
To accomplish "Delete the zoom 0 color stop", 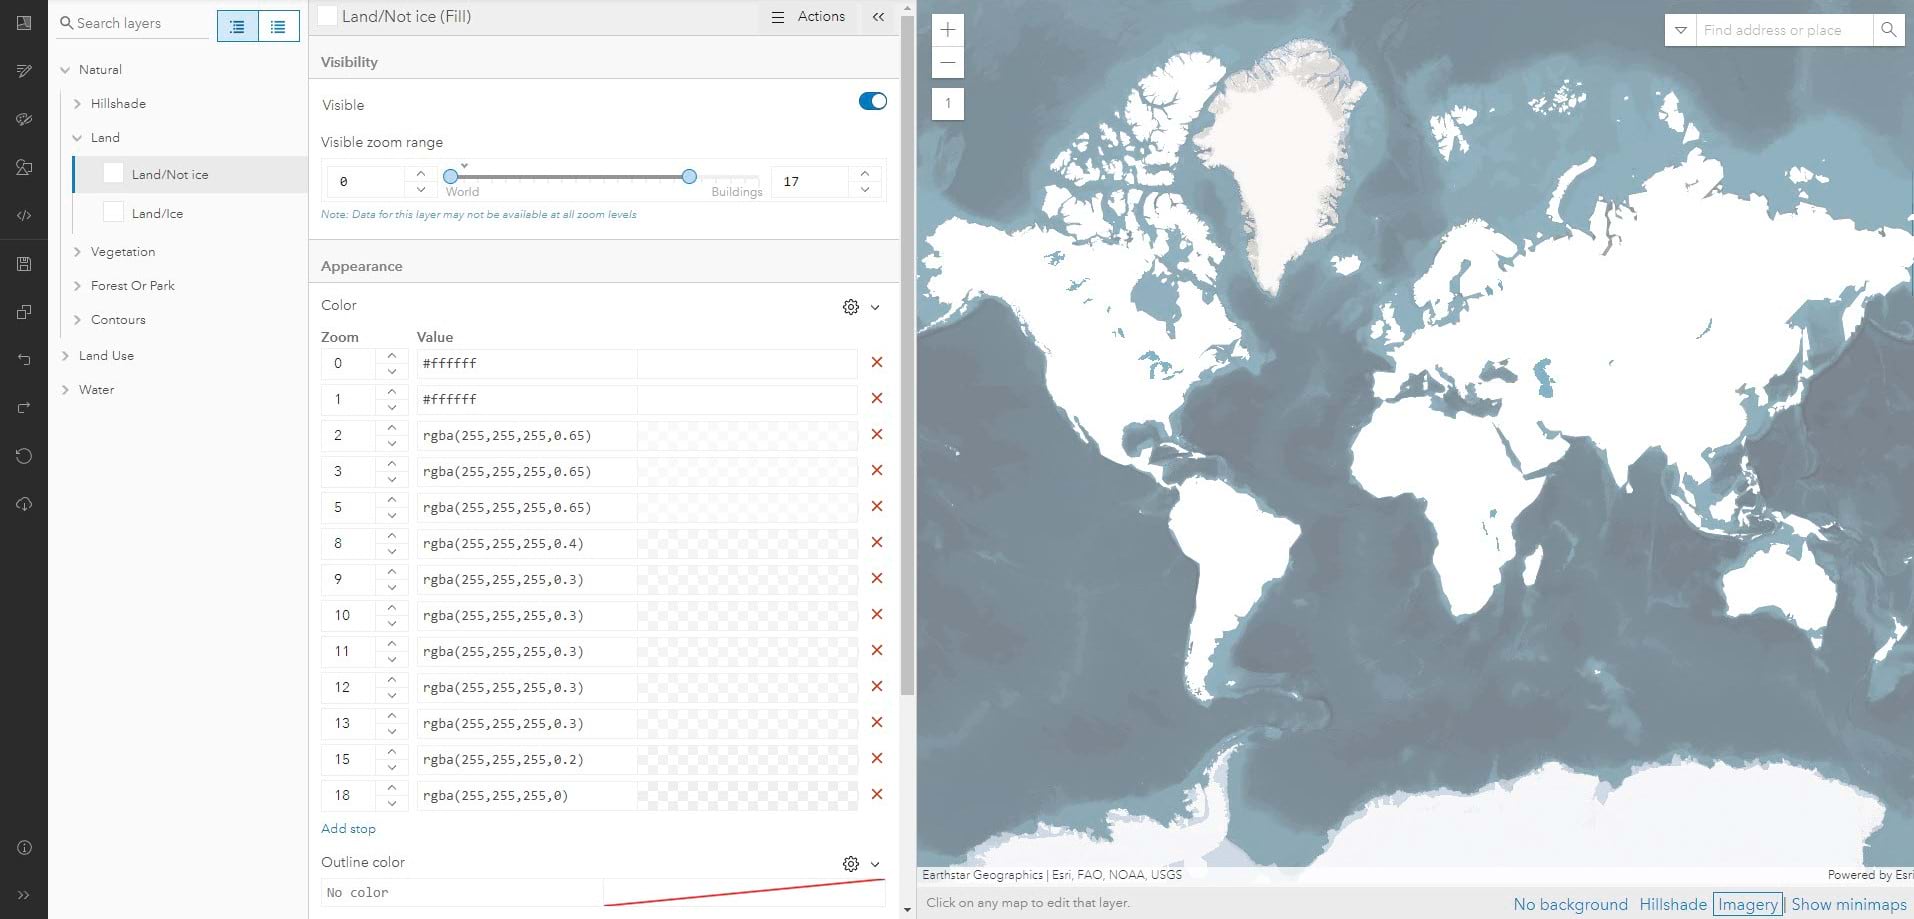I will tap(877, 363).
